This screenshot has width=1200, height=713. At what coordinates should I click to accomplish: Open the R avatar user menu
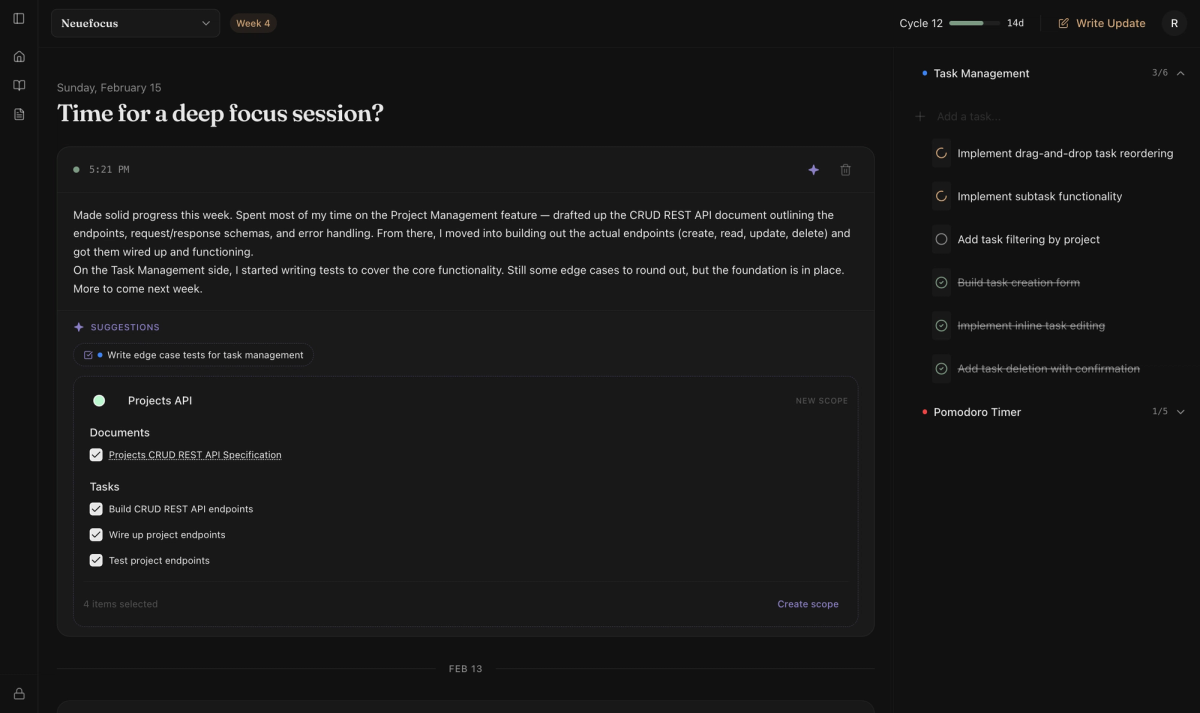[x=1174, y=23]
